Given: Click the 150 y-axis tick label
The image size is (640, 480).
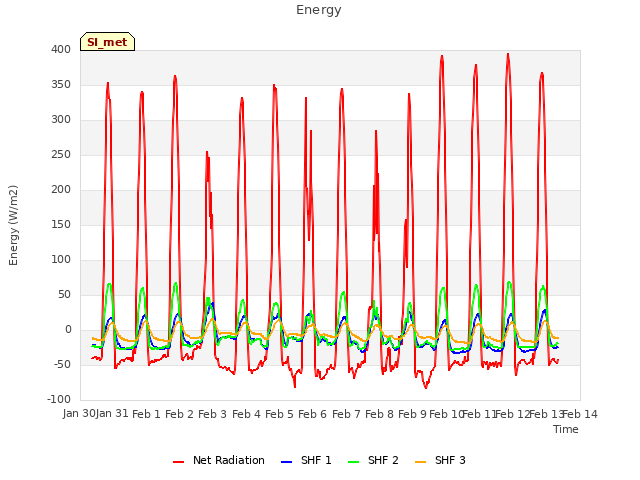Looking at the screenshot, I should [61, 224].
